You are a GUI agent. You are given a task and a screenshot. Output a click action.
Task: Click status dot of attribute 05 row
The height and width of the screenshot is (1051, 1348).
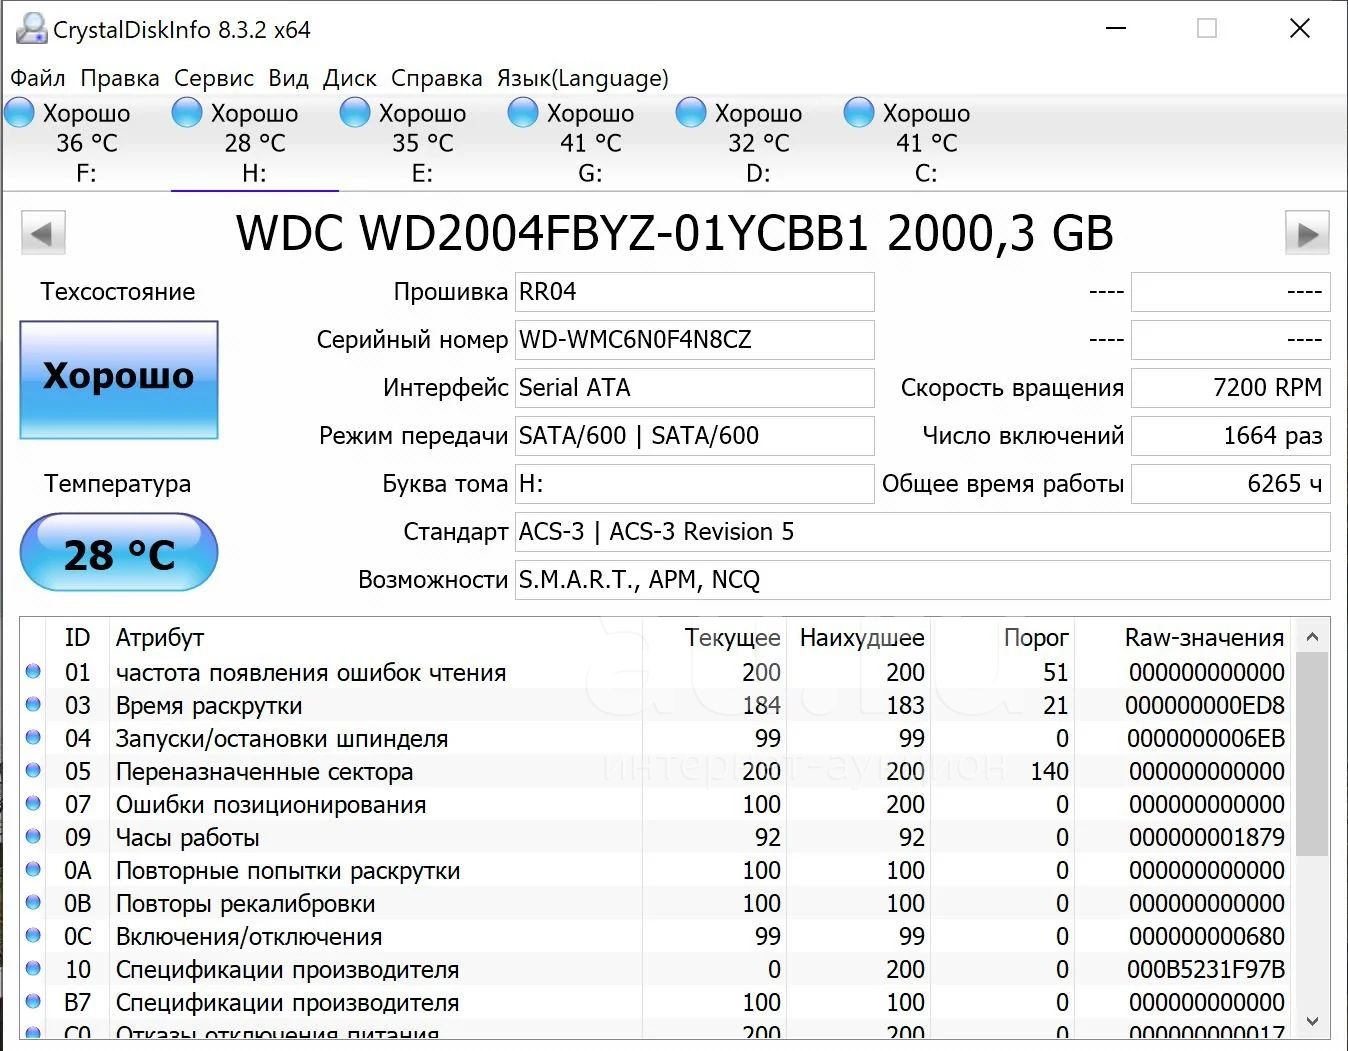[33, 770]
